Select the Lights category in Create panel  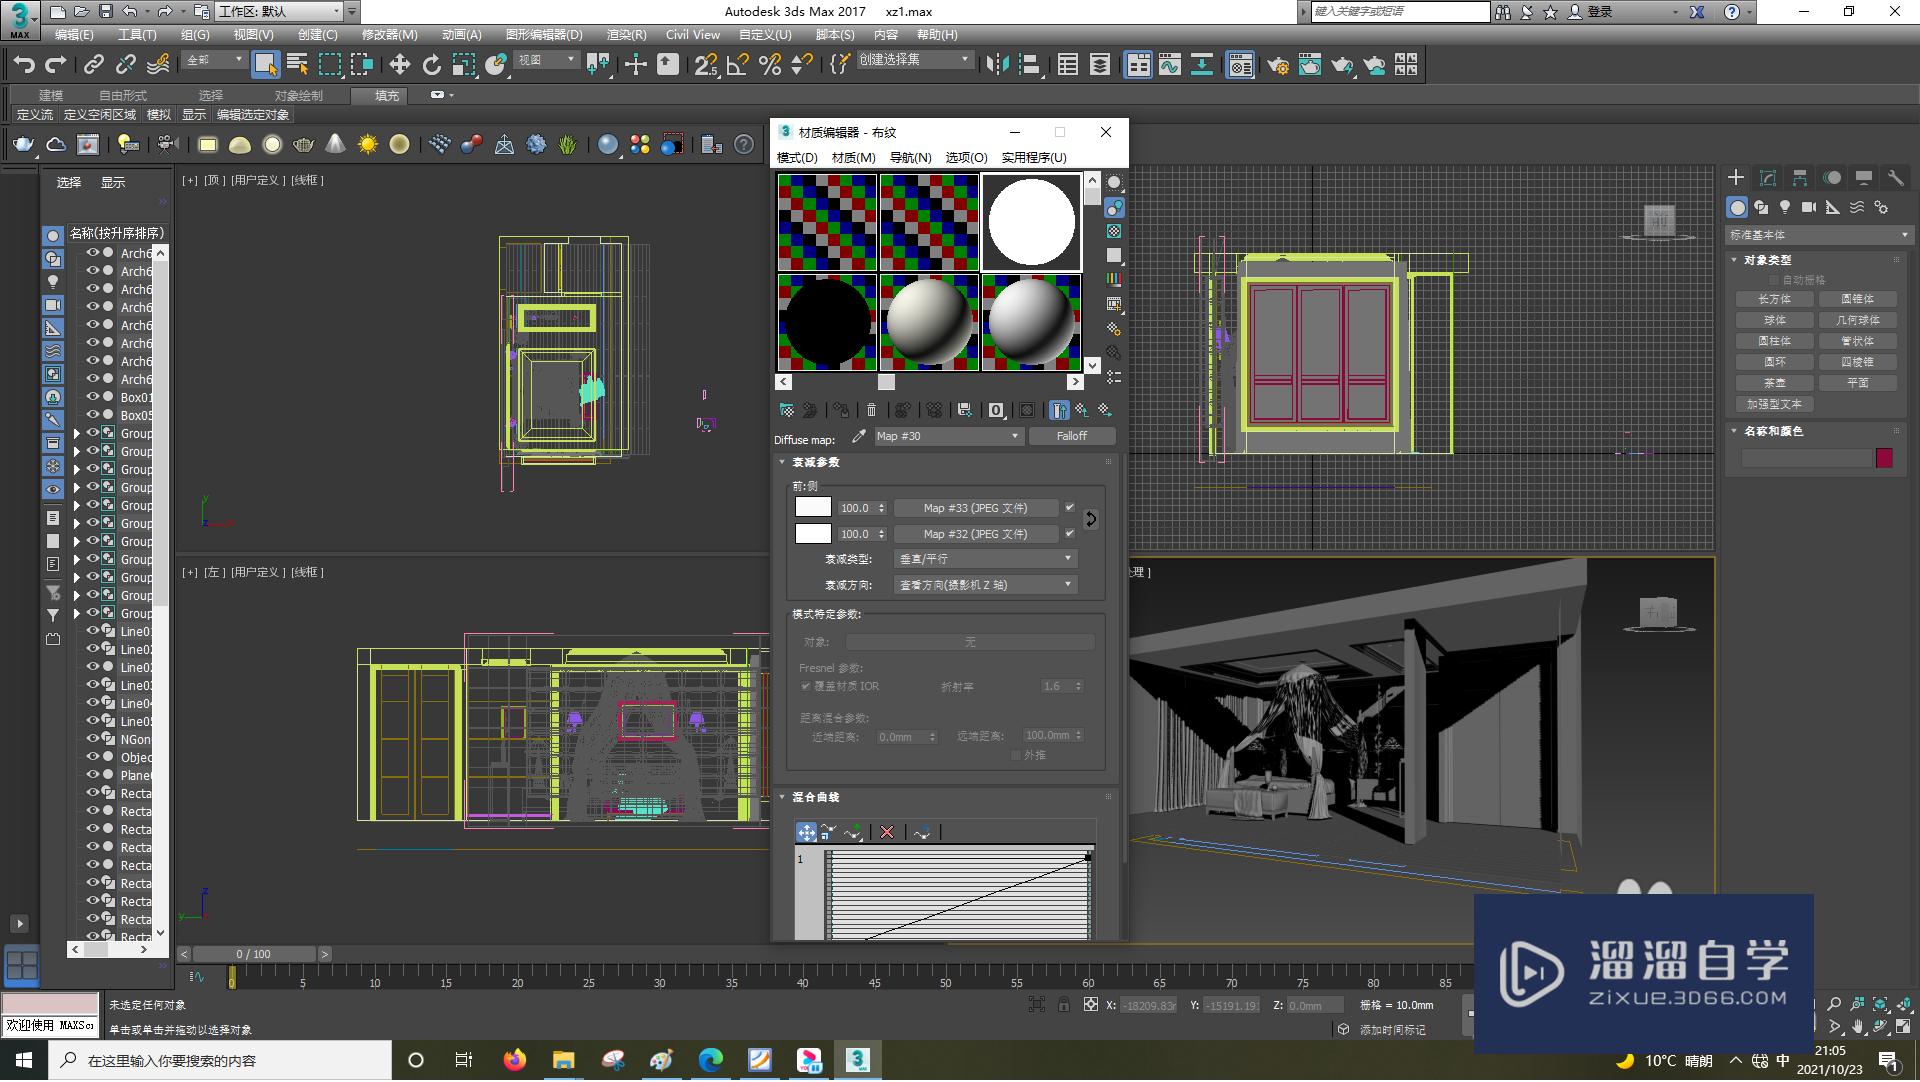1785,207
